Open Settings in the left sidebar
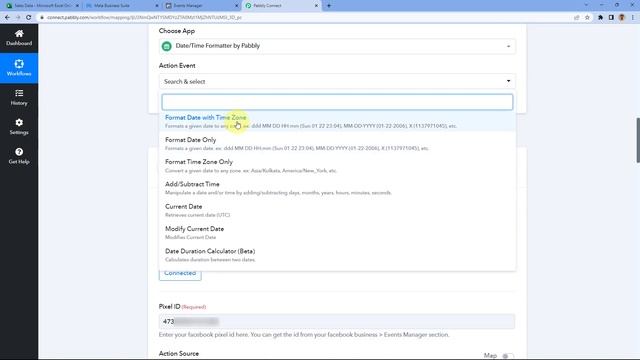The image size is (640, 360). pyautogui.click(x=19, y=127)
